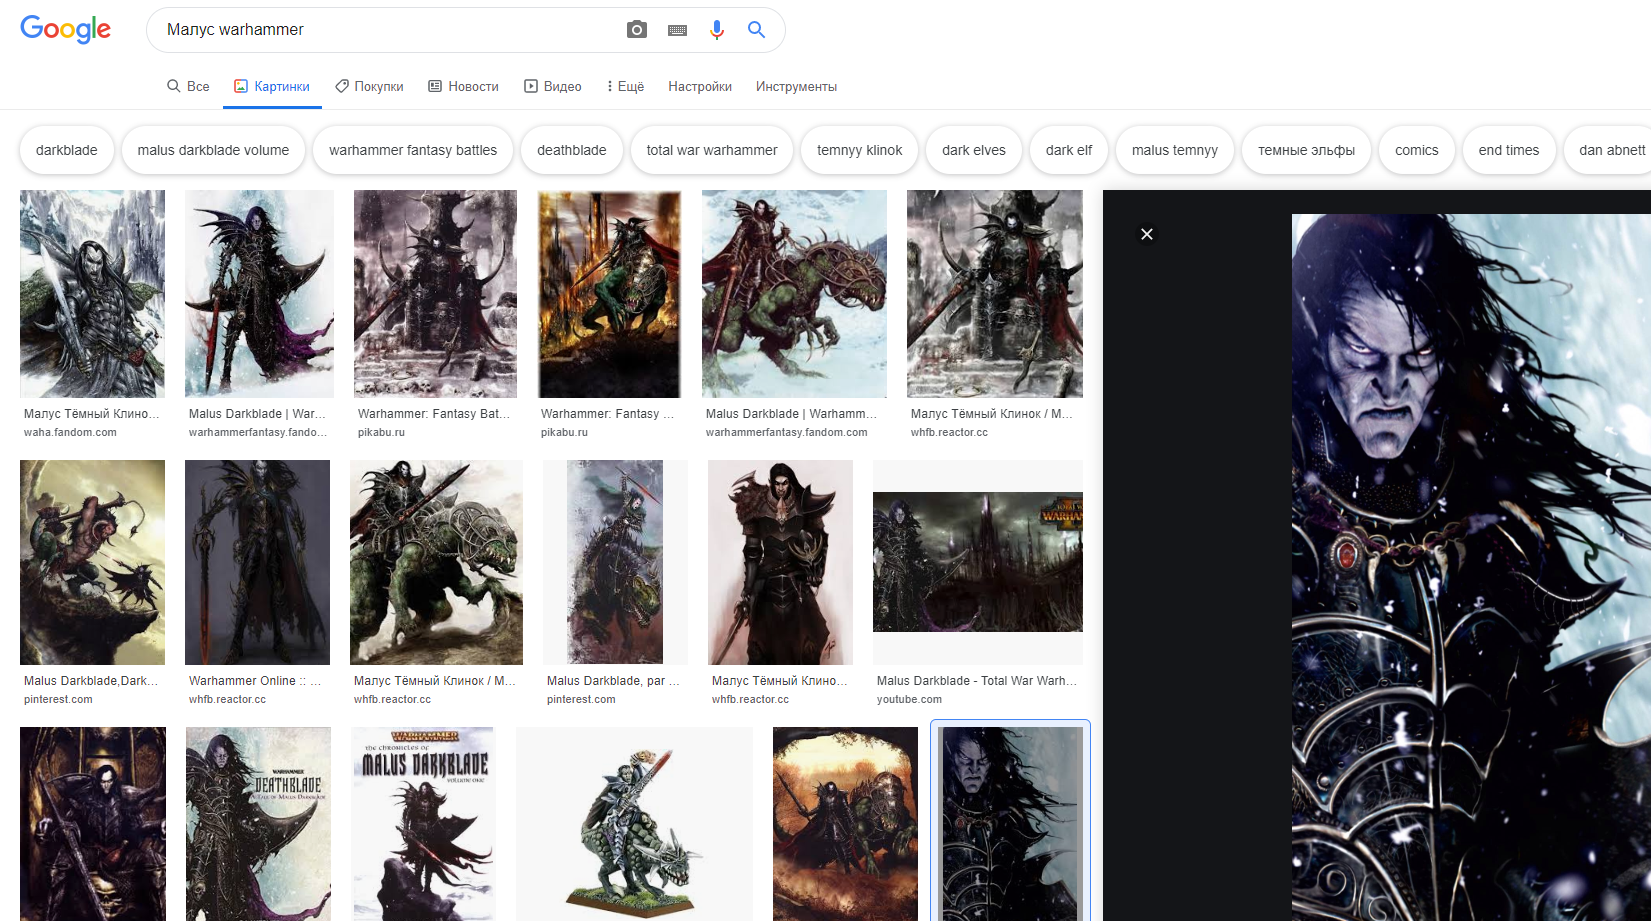Open waha.fandom.com image thumbnail

(x=92, y=294)
